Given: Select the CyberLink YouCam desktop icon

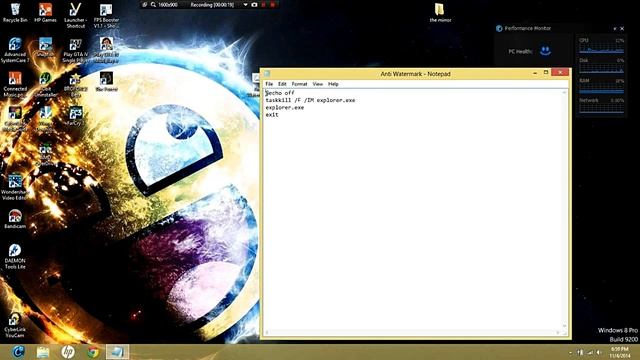Looking at the screenshot, I should tap(15, 325).
